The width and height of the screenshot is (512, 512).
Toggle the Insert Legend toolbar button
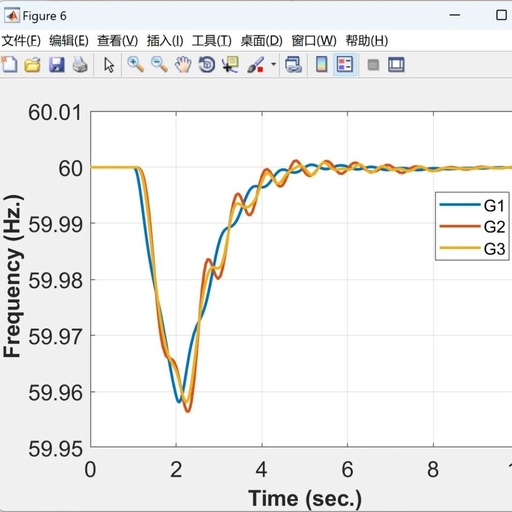(345, 65)
